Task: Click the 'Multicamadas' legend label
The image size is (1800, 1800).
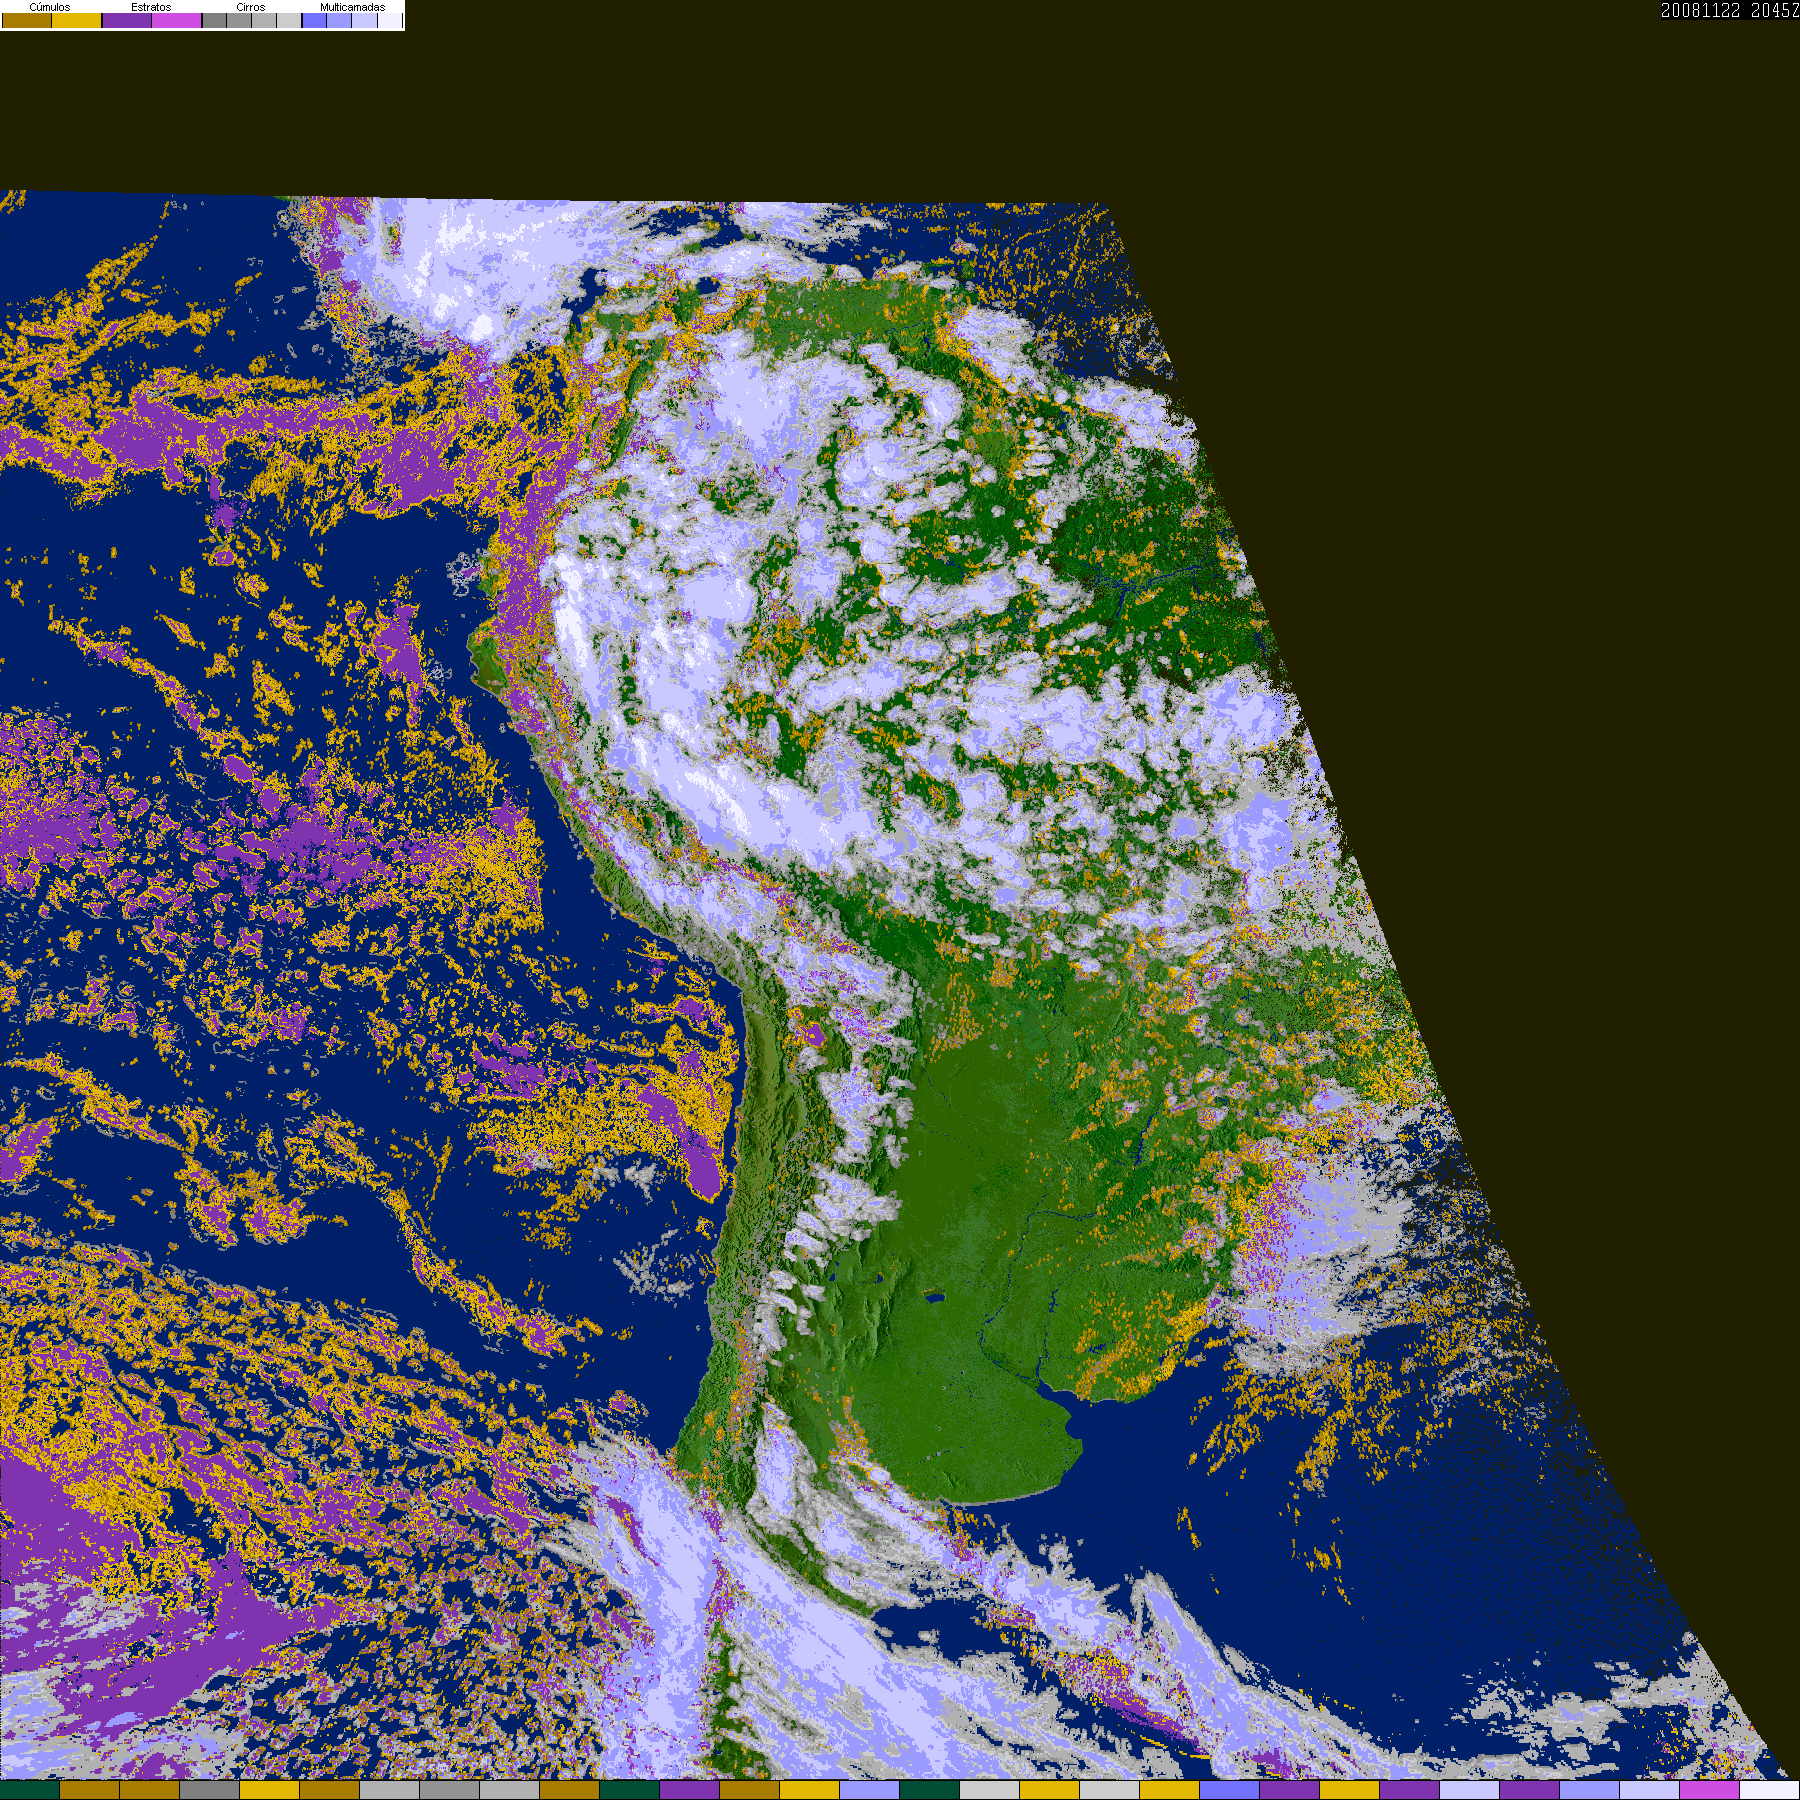Action: click(352, 7)
